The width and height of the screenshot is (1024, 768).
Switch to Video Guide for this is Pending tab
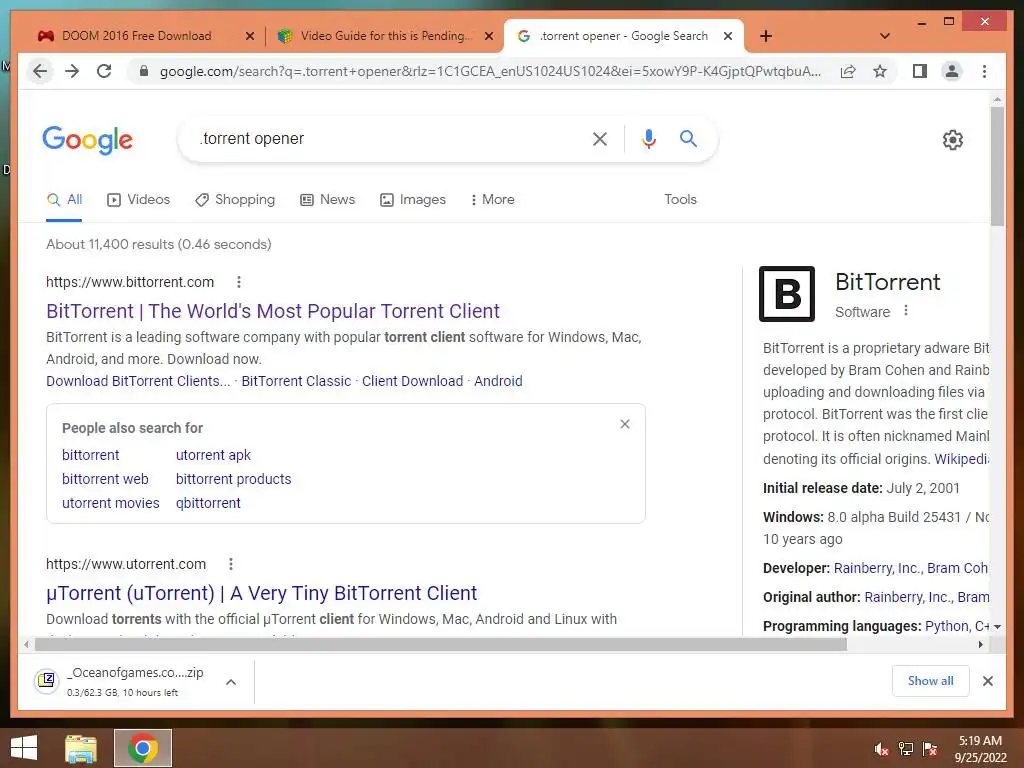pos(385,36)
